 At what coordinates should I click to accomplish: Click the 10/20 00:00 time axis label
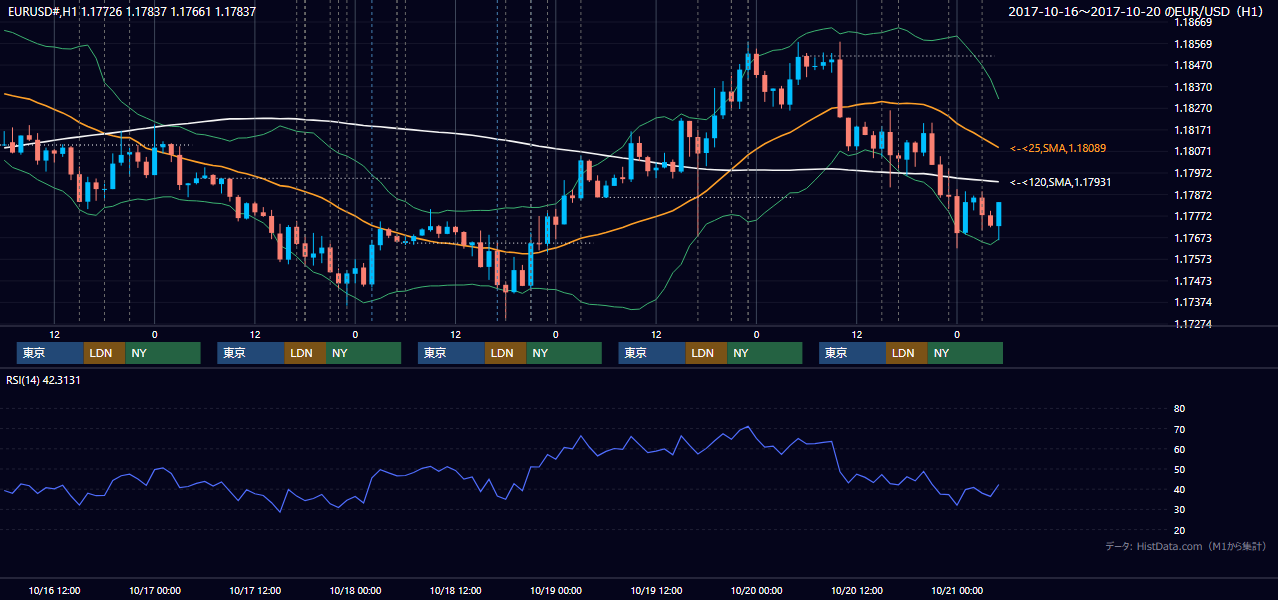coord(756,590)
